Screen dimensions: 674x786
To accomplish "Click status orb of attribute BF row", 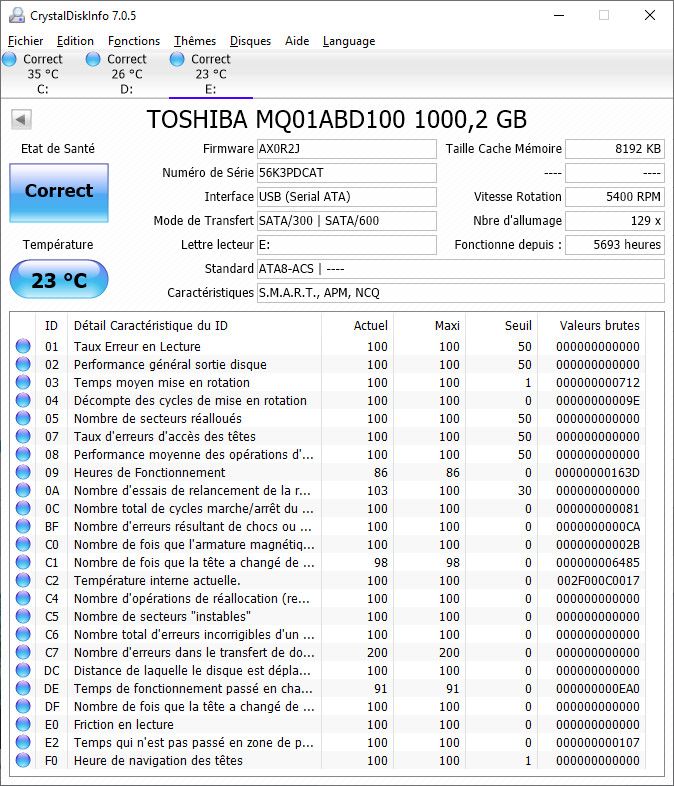I will coord(23,526).
